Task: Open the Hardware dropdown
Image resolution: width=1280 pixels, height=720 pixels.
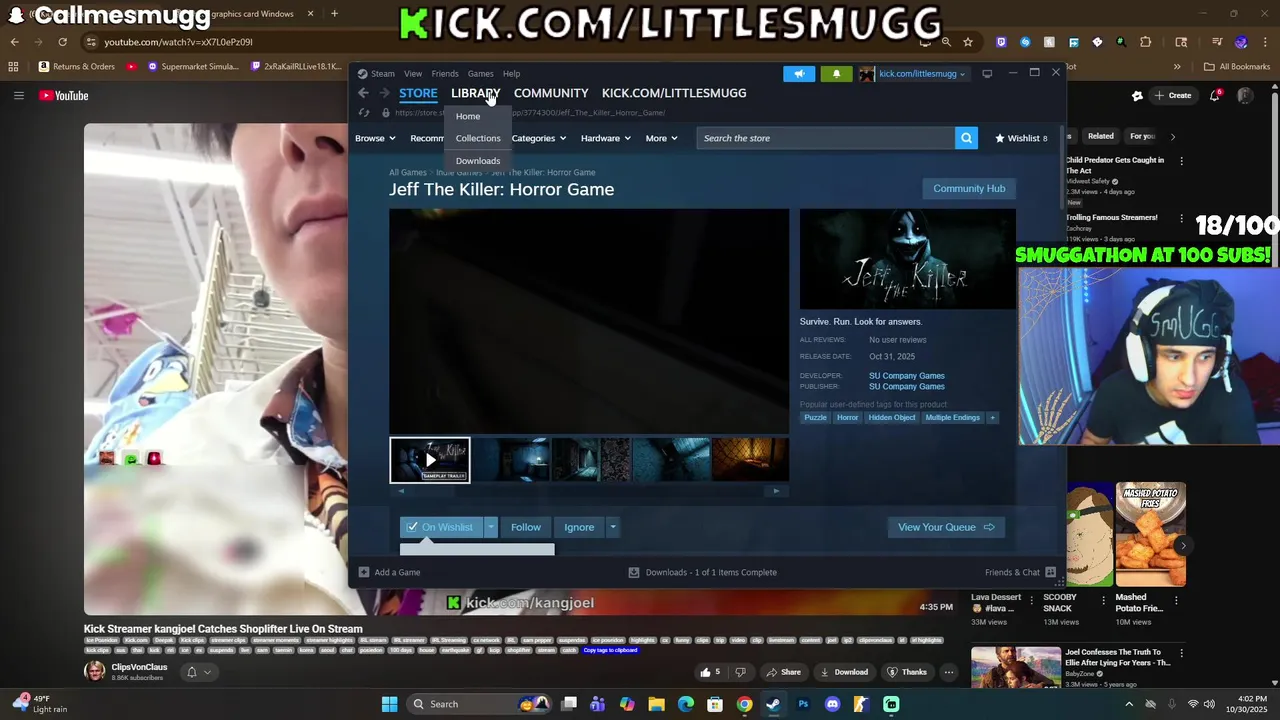Action: click(606, 138)
